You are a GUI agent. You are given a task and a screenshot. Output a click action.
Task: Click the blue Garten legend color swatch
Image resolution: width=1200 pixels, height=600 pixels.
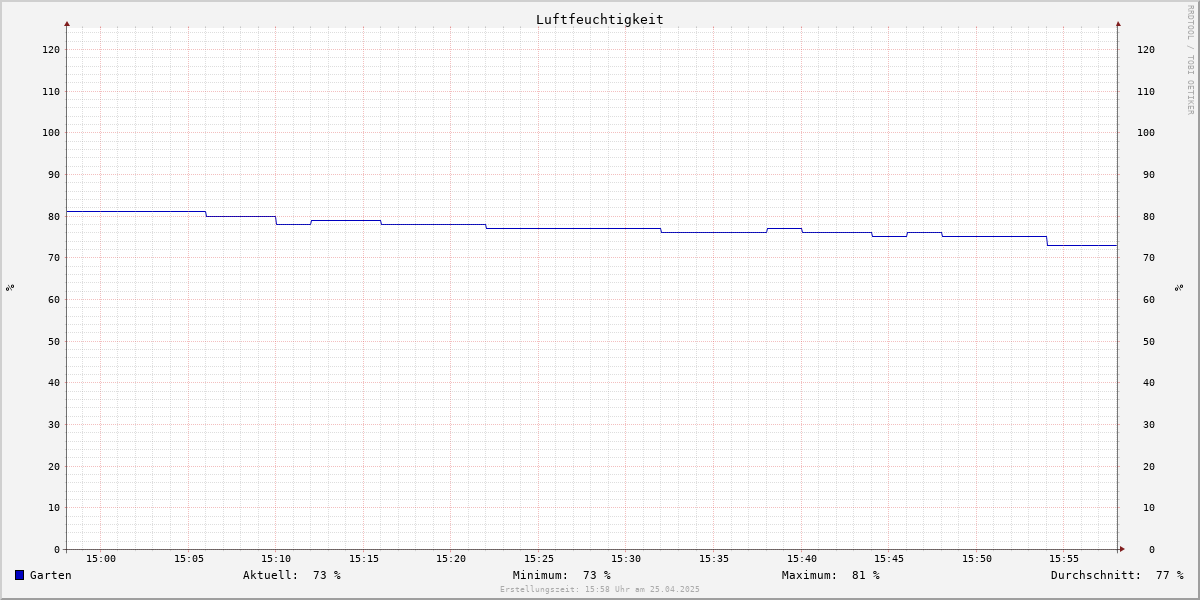(19, 575)
